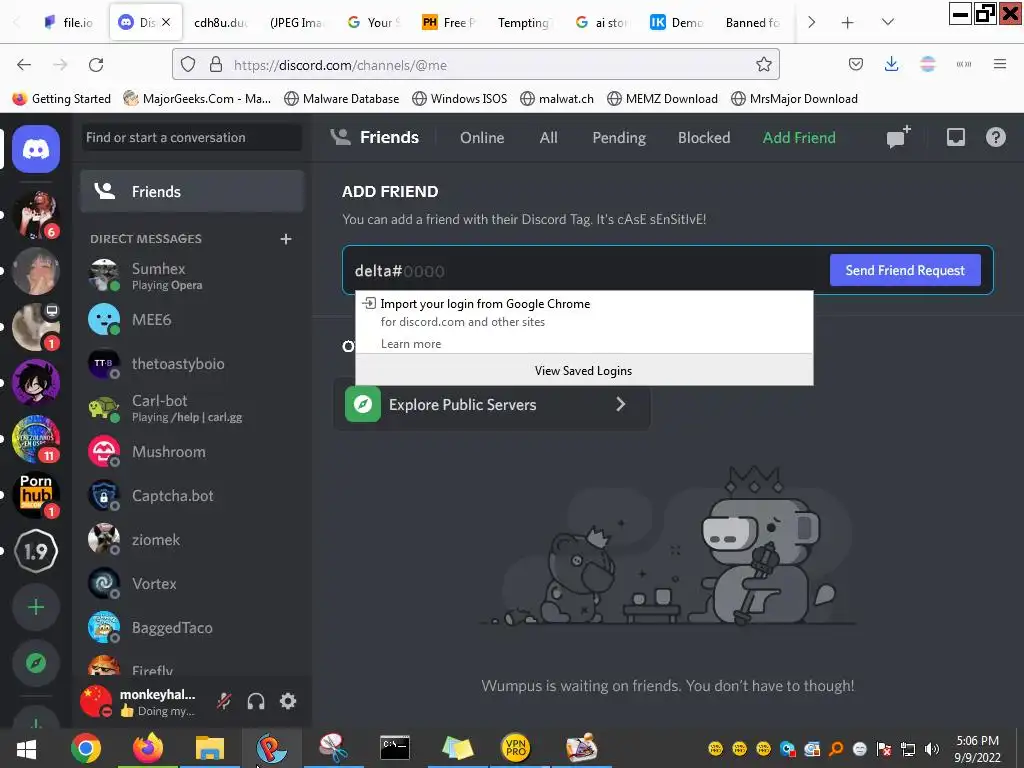The width and height of the screenshot is (1024, 768).
Task: Open Getting Started bookmark
Action: tap(62, 99)
